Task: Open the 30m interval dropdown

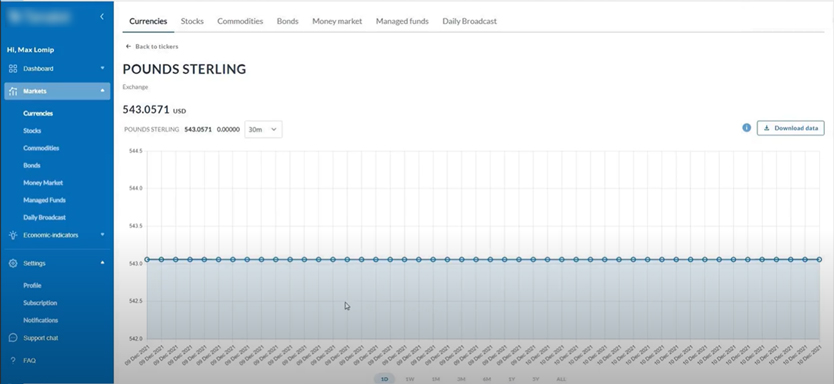Action: point(263,129)
